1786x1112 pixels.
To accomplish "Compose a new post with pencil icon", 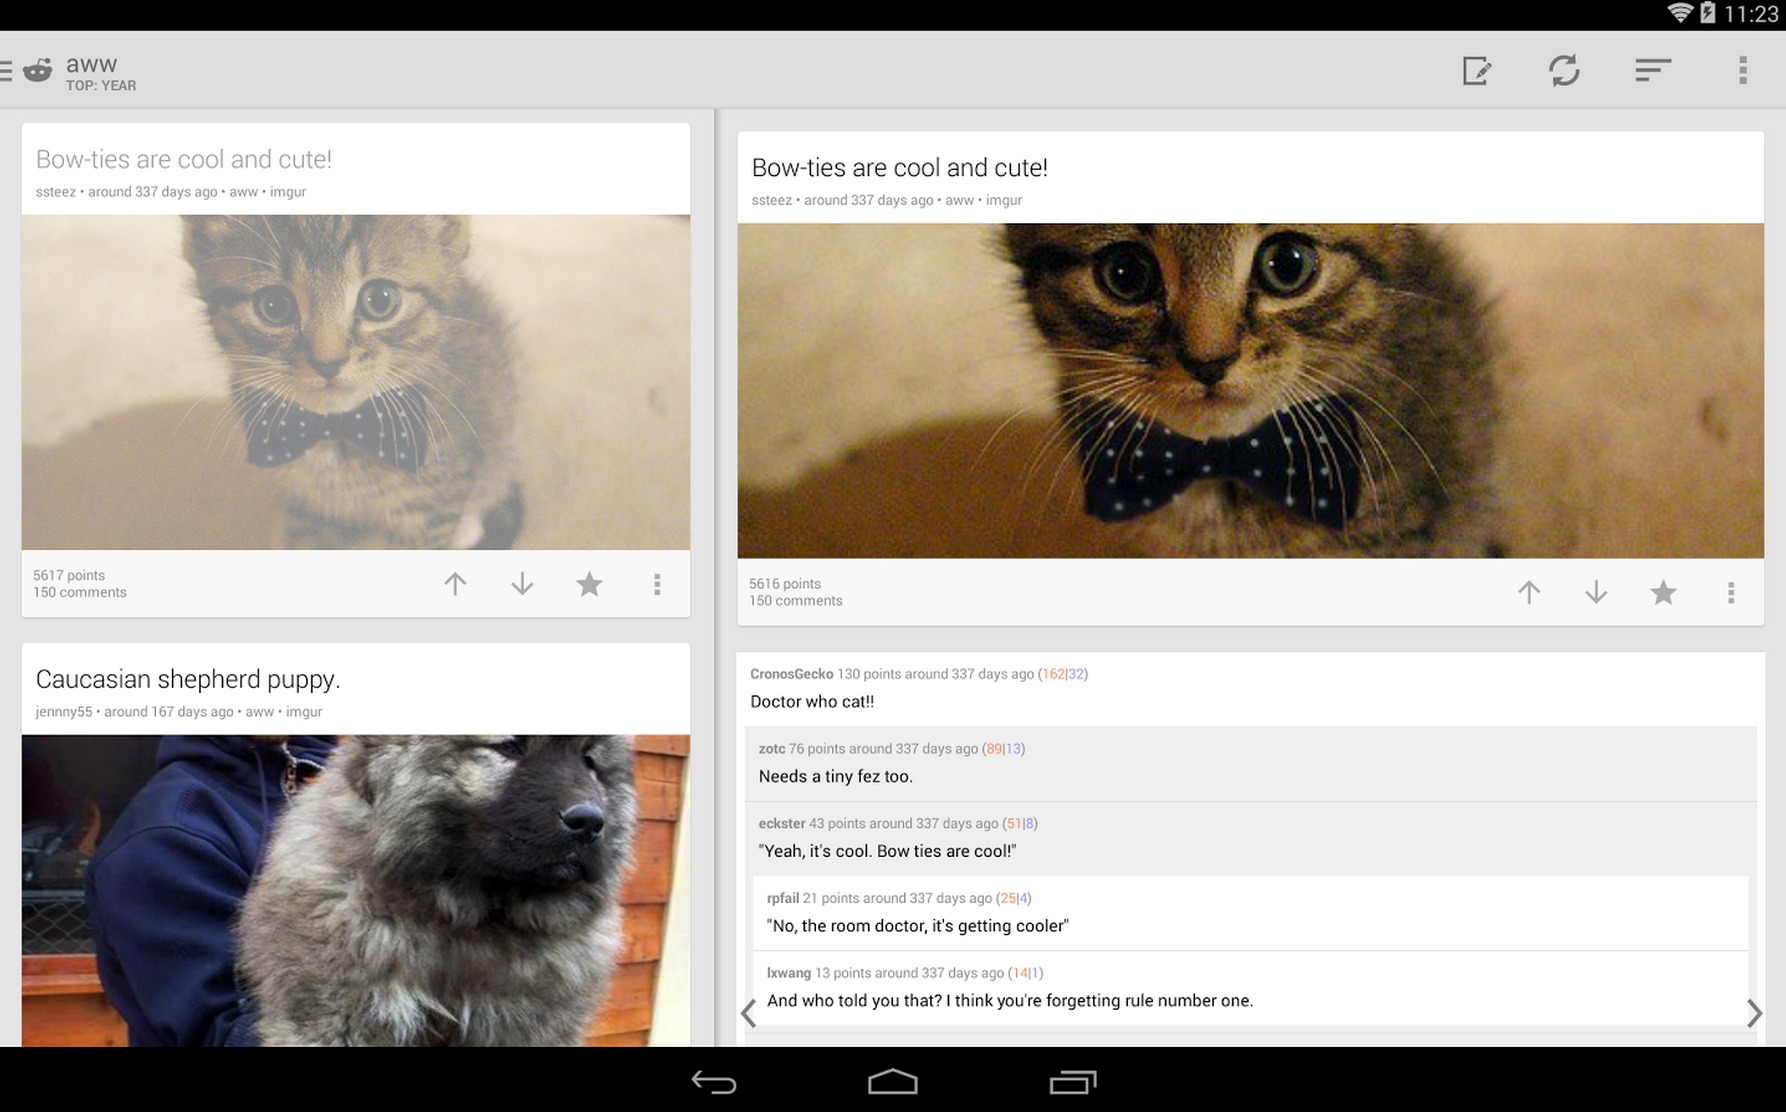I will (1477, 70).
